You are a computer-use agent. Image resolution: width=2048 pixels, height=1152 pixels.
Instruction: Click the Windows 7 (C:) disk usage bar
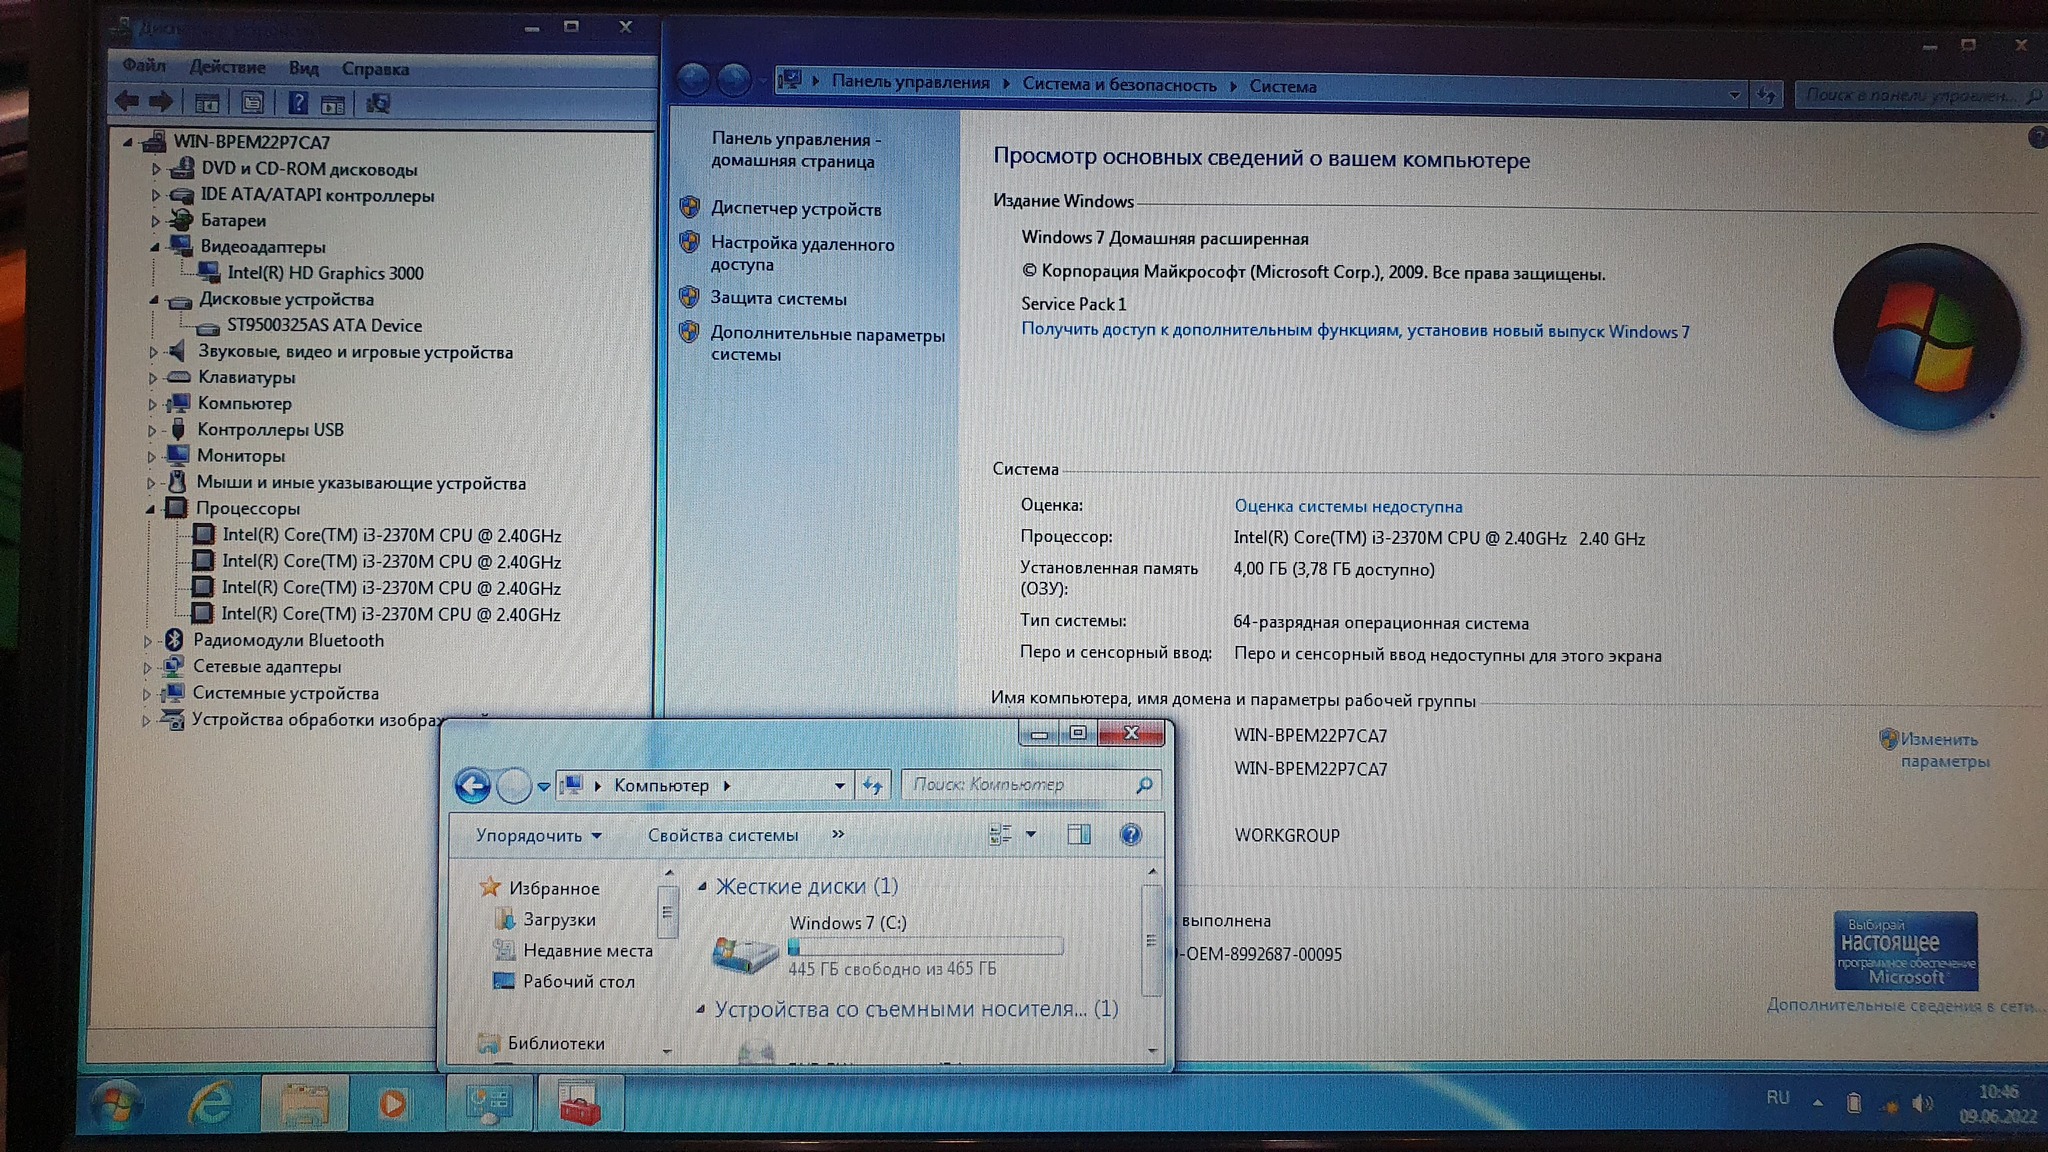click(925, 946)
